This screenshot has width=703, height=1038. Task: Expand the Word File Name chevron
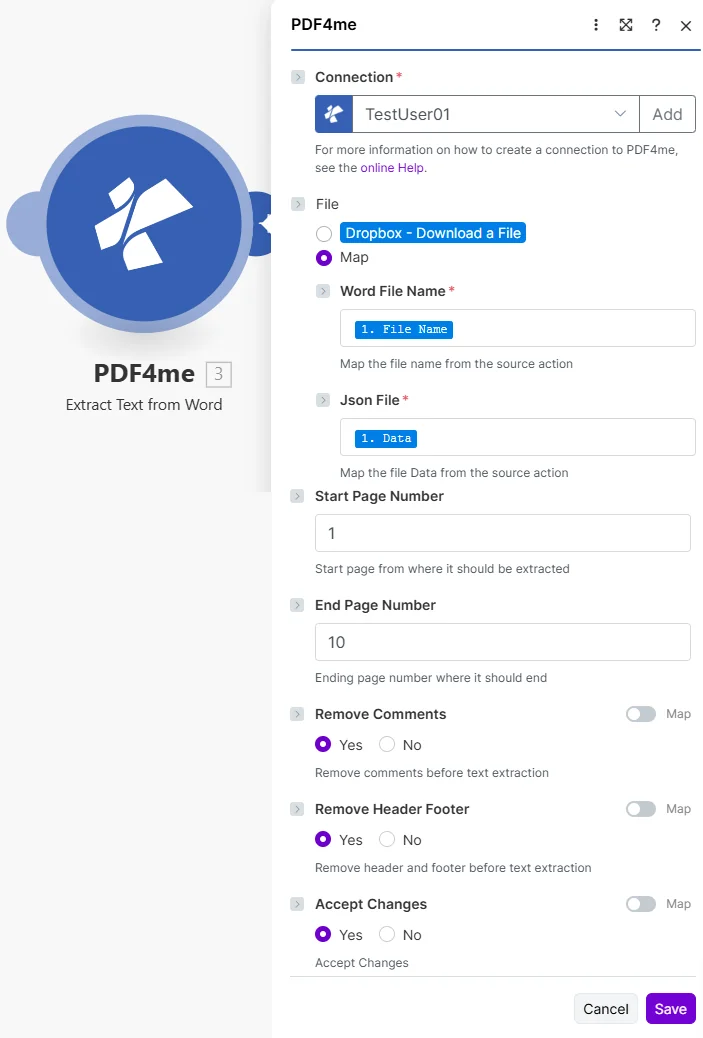point(323,291)
